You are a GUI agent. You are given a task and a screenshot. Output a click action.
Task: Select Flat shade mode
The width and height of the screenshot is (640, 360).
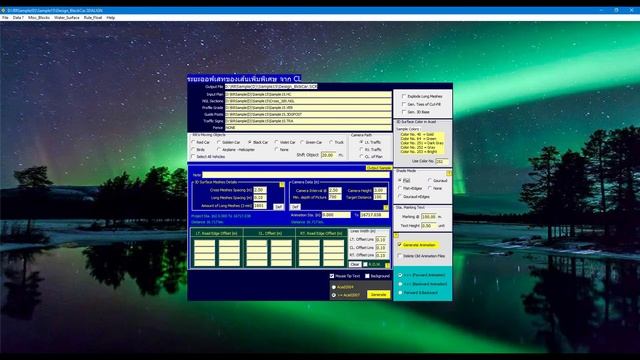pos(400,180)
